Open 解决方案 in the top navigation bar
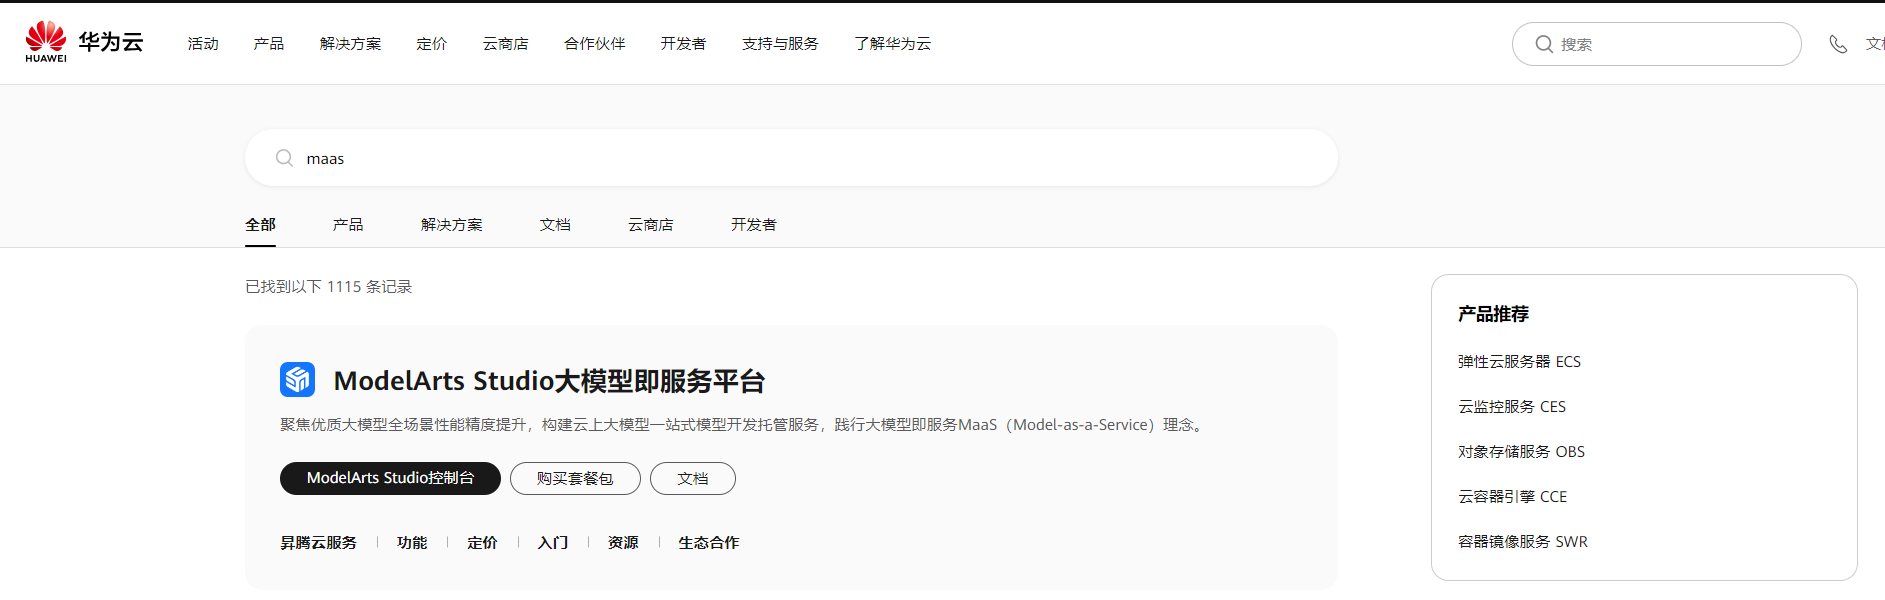 click(x=350, y=44)
